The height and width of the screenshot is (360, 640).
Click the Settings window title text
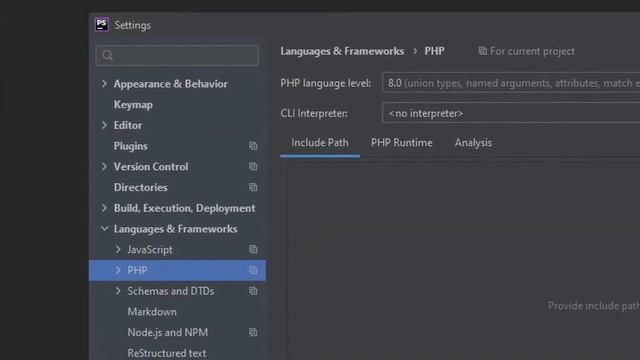click(133, 25)
